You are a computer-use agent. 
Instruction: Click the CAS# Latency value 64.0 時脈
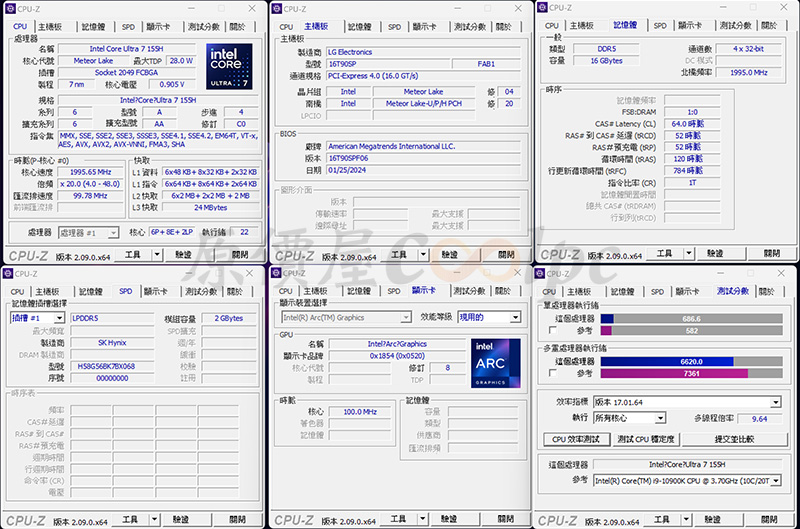(x=692, y=123)
